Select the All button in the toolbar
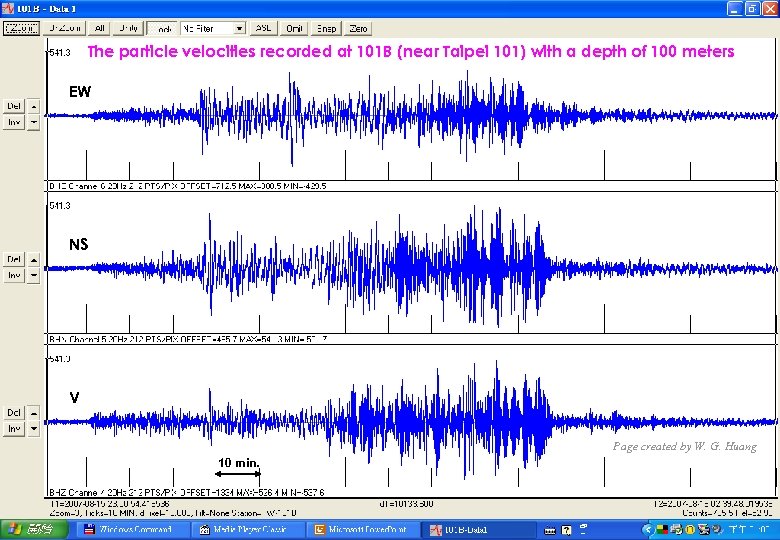780x540 pixels. 99,28
